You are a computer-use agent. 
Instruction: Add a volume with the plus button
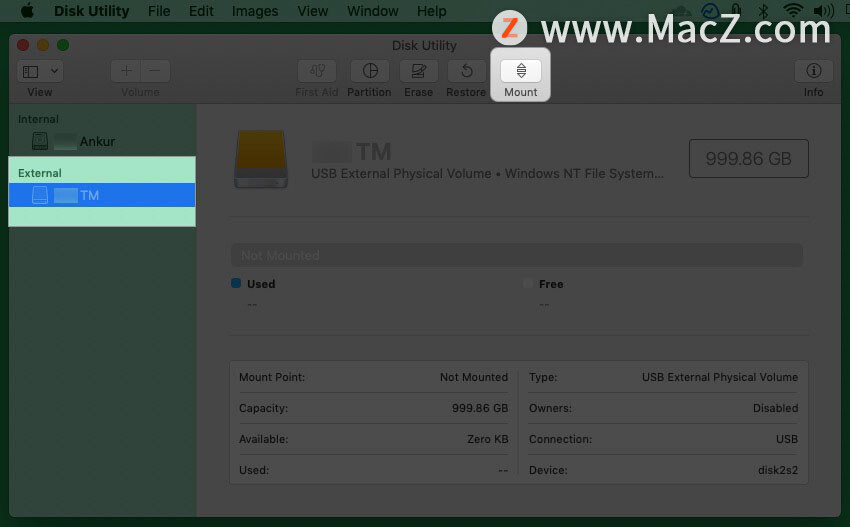[126, 71]
